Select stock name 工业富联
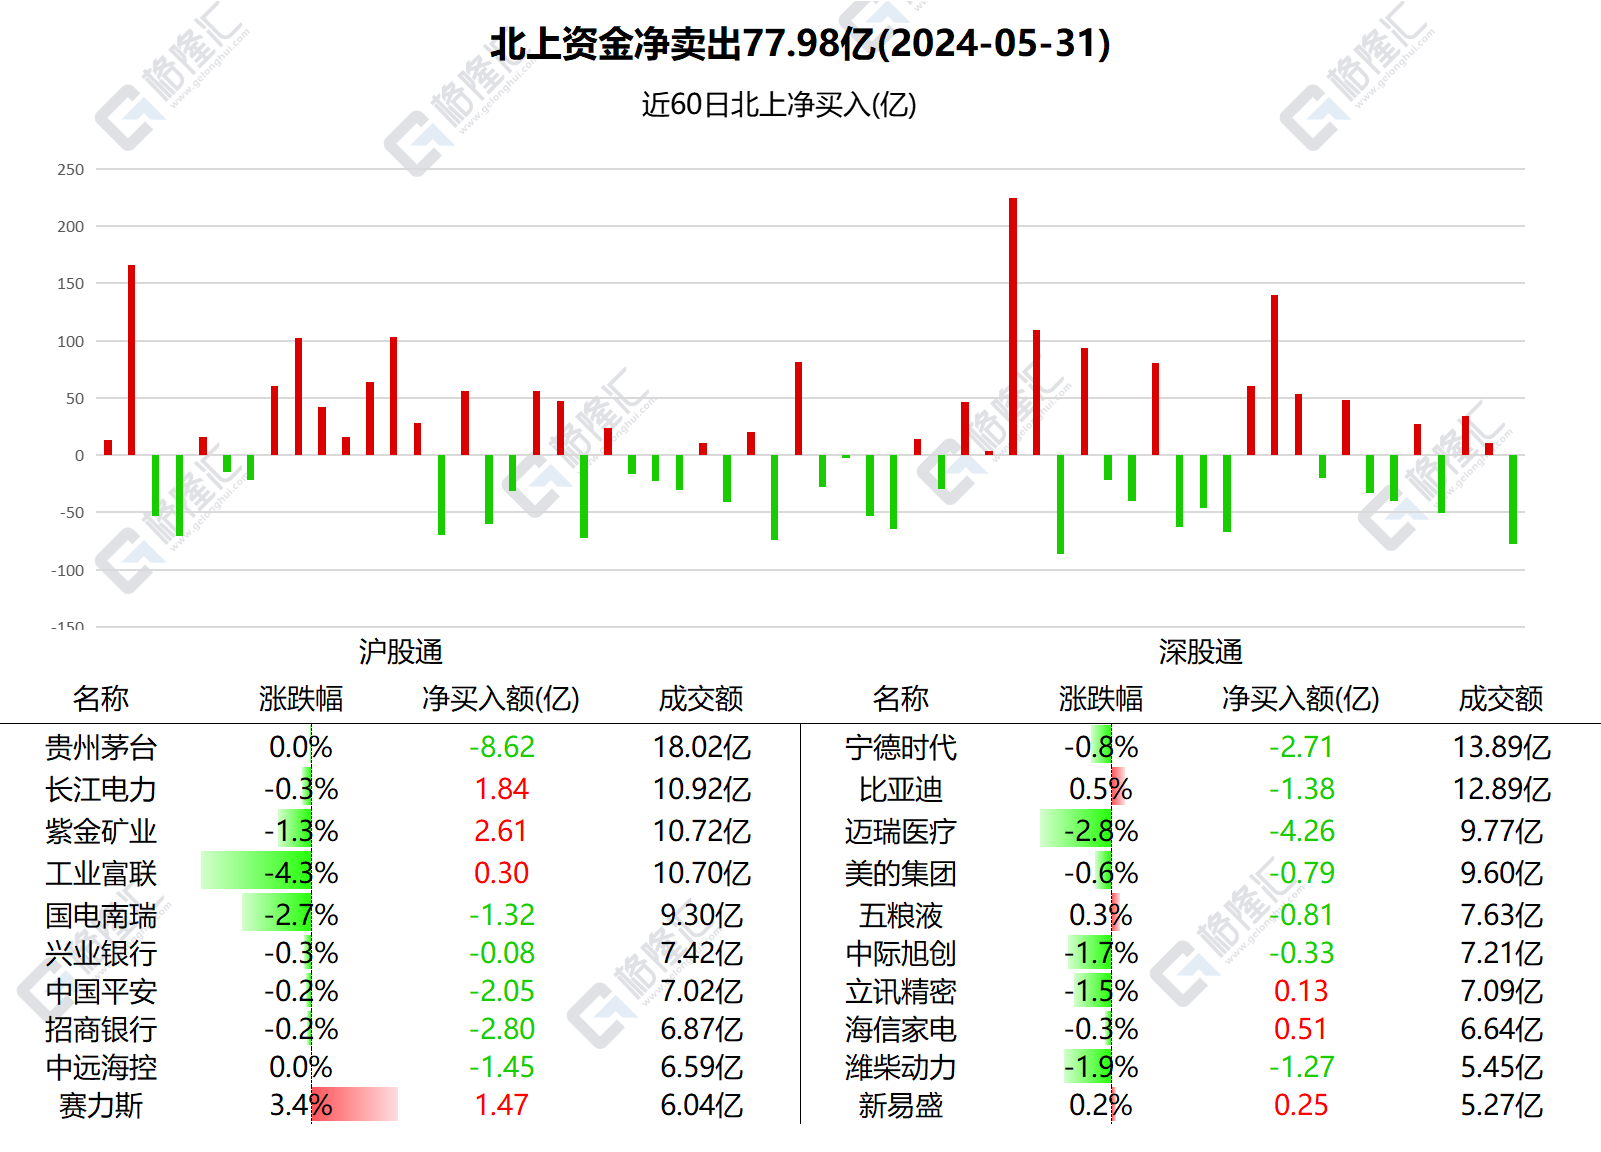1601x1152 pixels. [101, 873]
